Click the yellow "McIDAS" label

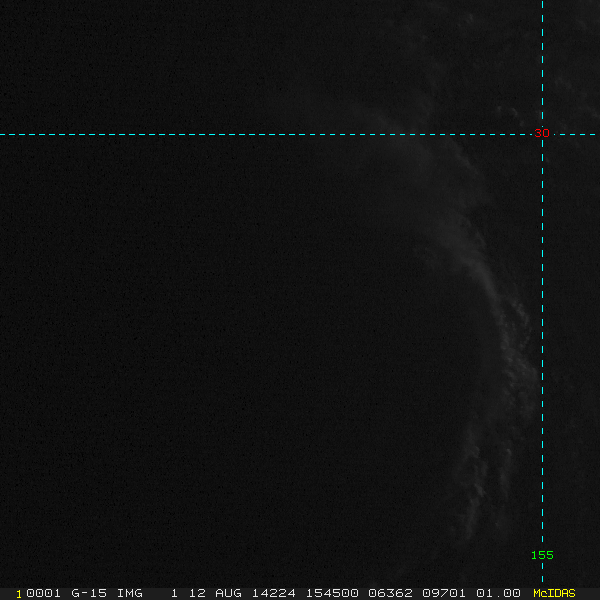tap(554, 593)
